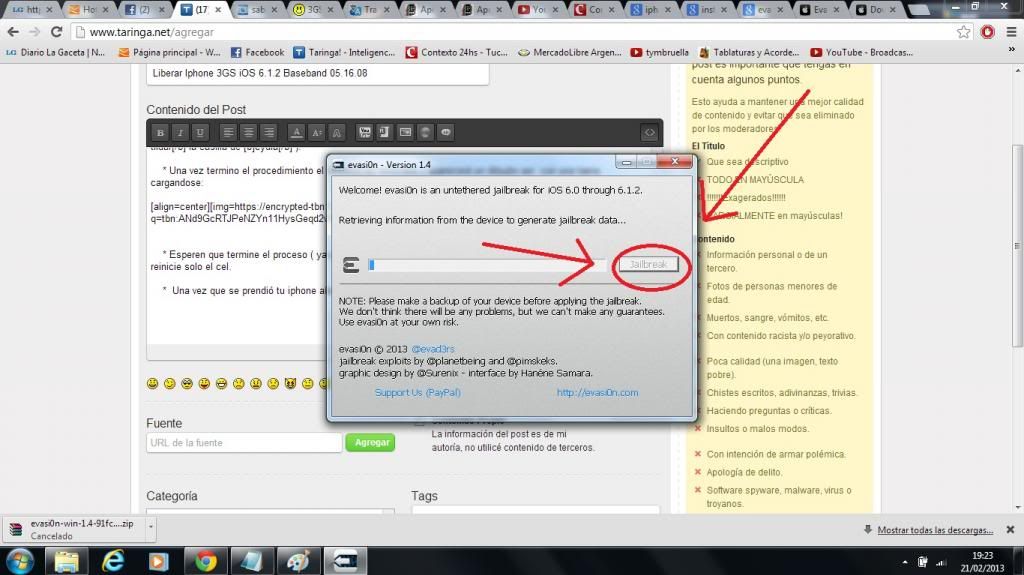Open the MercadoLibre Argentina bookmark

tap(569, 52)
